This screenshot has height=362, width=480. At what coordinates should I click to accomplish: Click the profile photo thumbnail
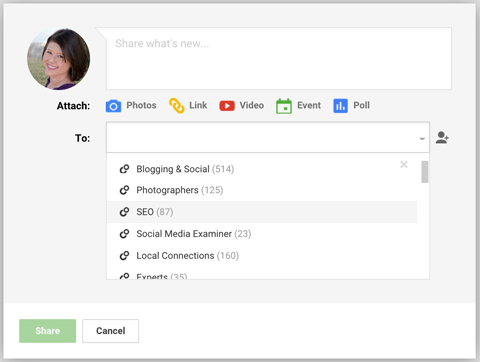point(58,59)
